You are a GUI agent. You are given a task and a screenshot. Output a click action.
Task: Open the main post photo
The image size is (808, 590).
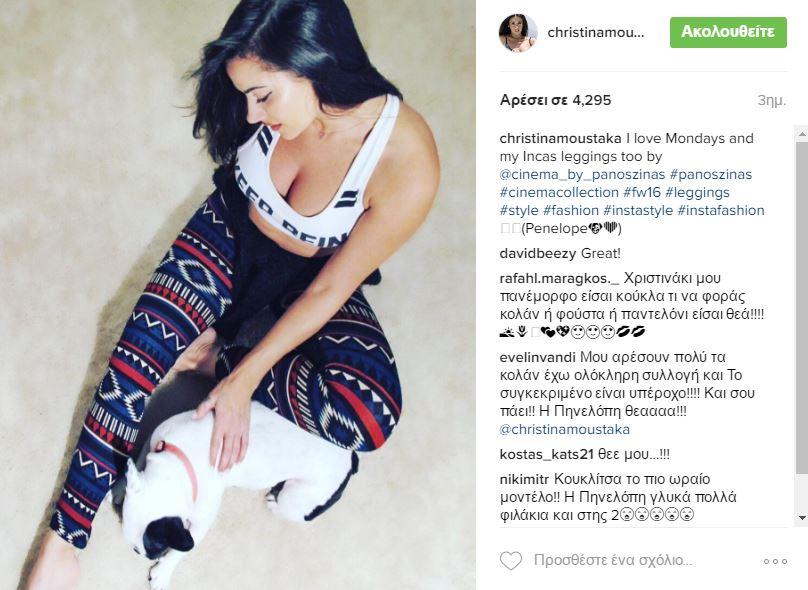[x=238, y=295]
